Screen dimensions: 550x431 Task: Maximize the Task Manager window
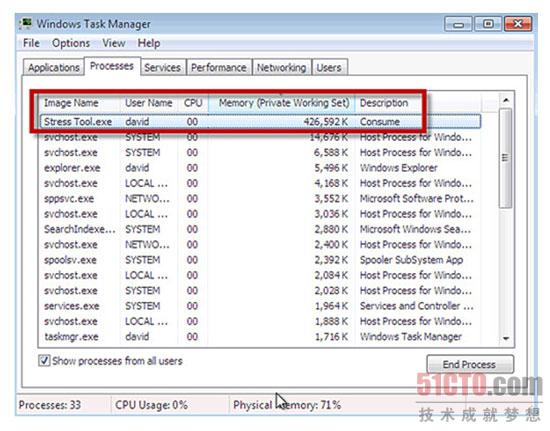pos(488,24)
